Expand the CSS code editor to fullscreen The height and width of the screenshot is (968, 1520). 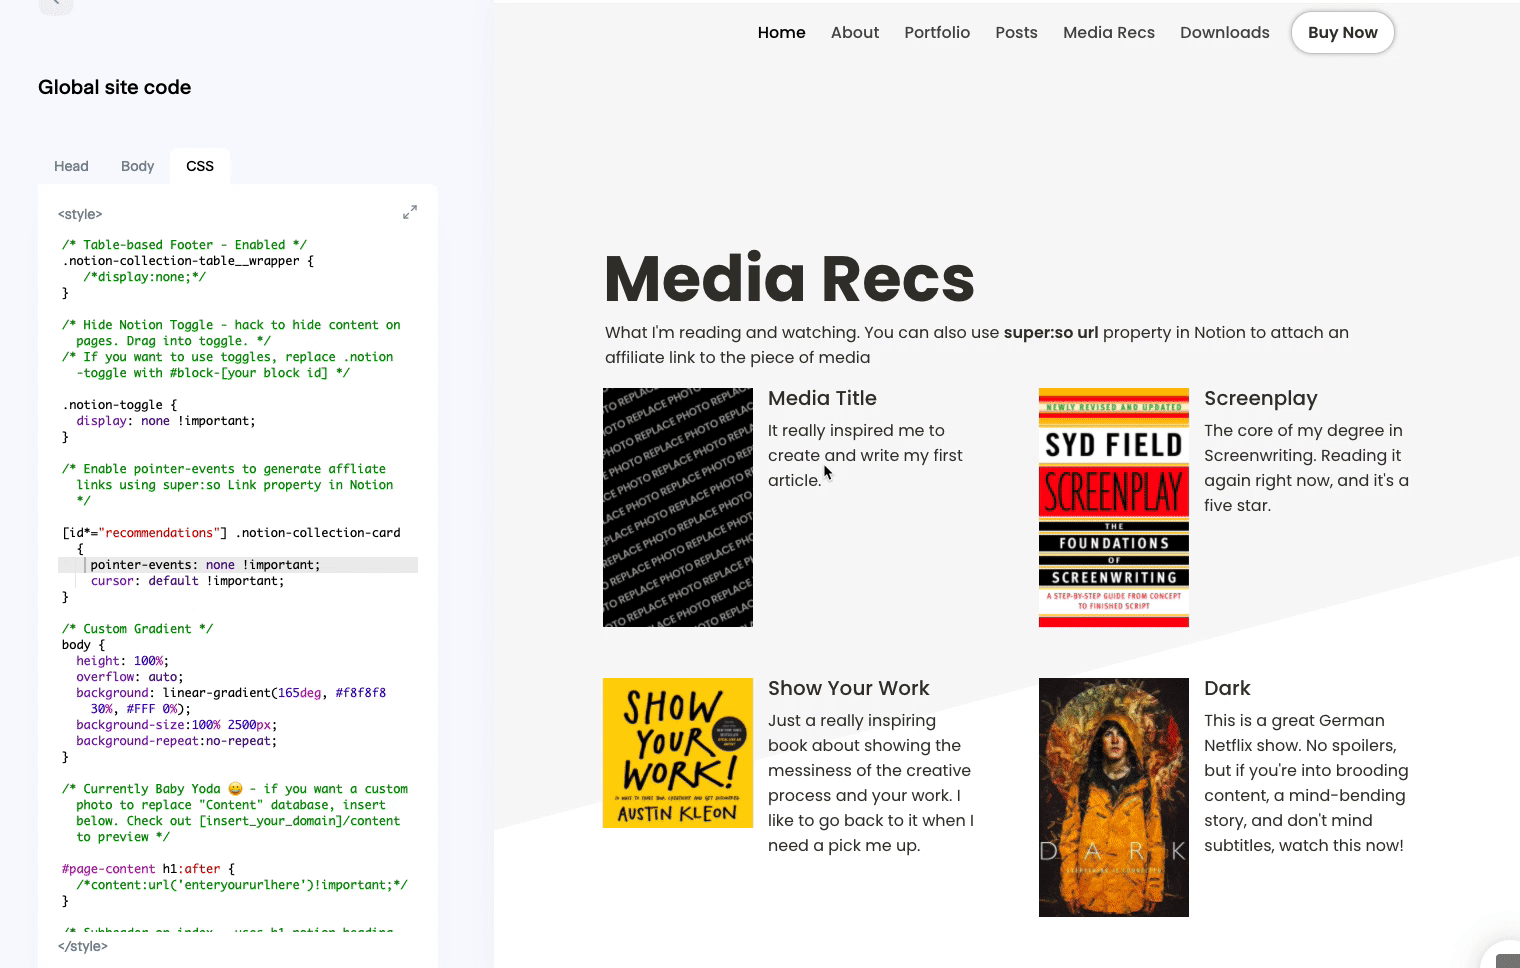click(410, 212)
